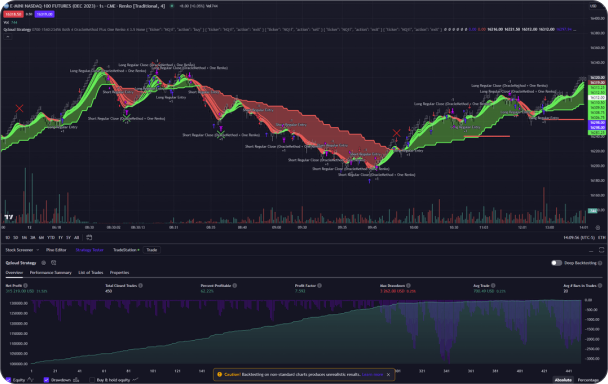Click the Buy & hold equity line icon

(135, 380)
